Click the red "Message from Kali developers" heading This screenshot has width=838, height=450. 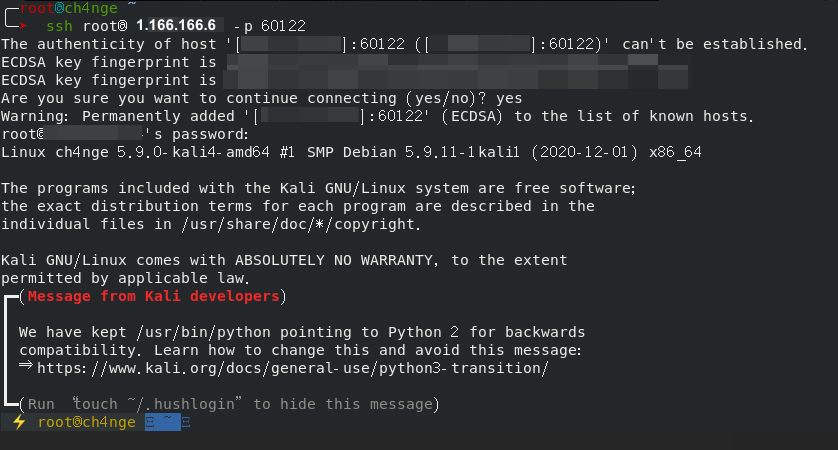pos(153,296)
